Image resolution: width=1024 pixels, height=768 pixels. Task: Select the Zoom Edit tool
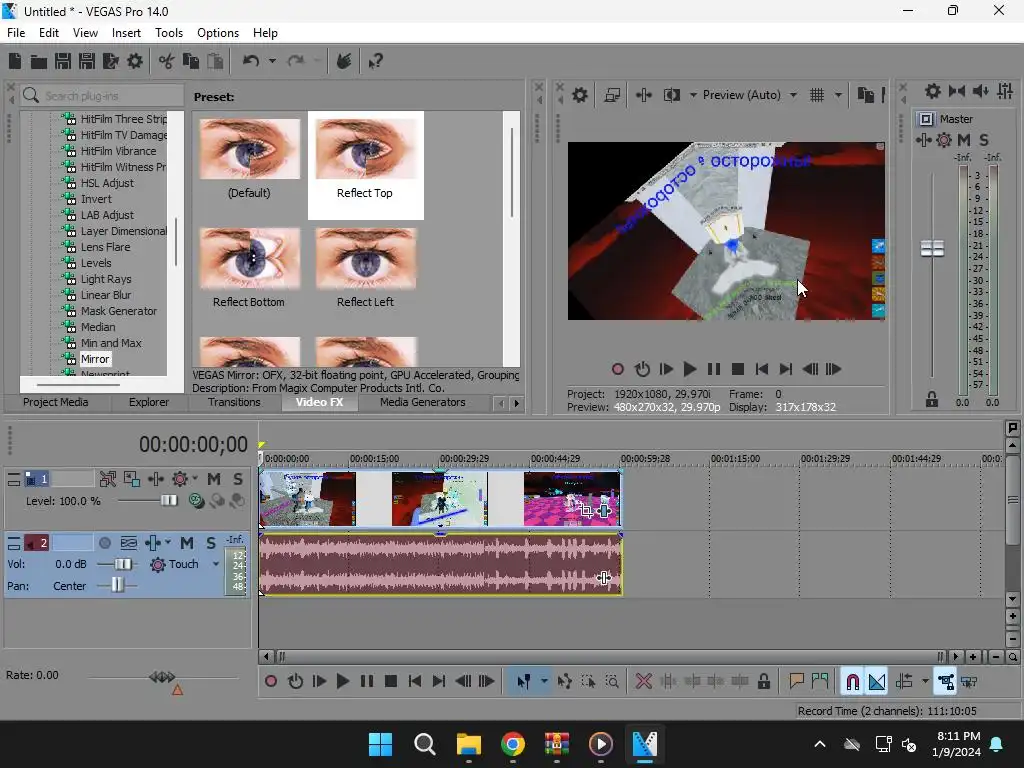612,682
